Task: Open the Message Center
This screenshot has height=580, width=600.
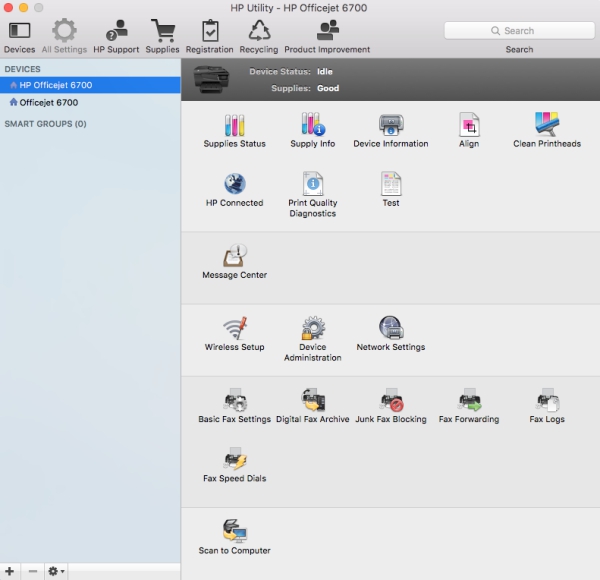Action: click(x=234, y=262)
